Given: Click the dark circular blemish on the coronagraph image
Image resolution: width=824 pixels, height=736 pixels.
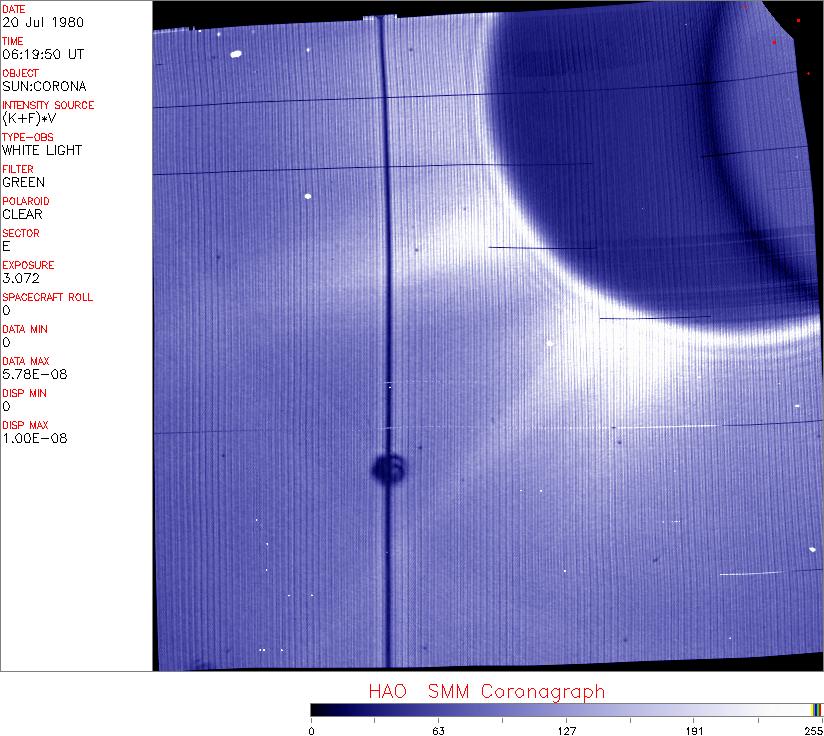Looking at the screenshot, I should (x=387, y=467).
